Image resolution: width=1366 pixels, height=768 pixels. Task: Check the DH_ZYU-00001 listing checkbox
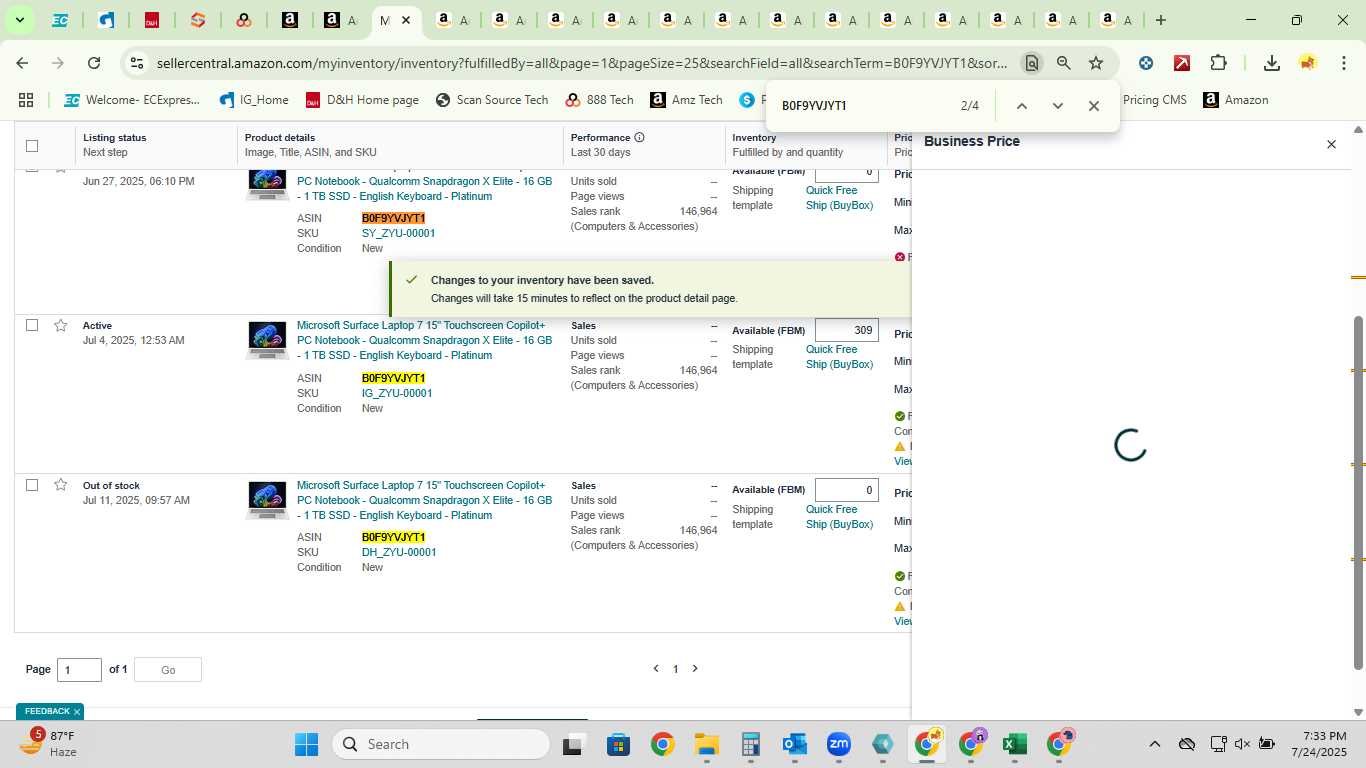32,485
